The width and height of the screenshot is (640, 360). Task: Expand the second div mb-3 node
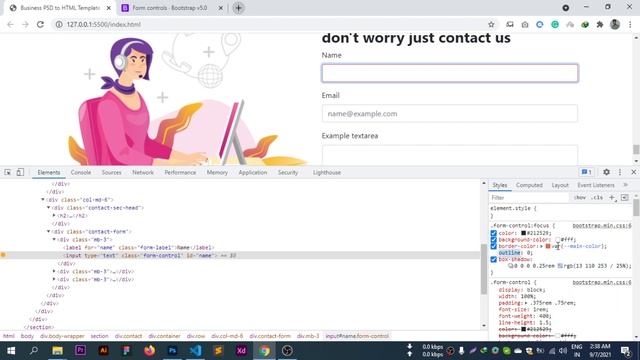(x=54, y=271)
